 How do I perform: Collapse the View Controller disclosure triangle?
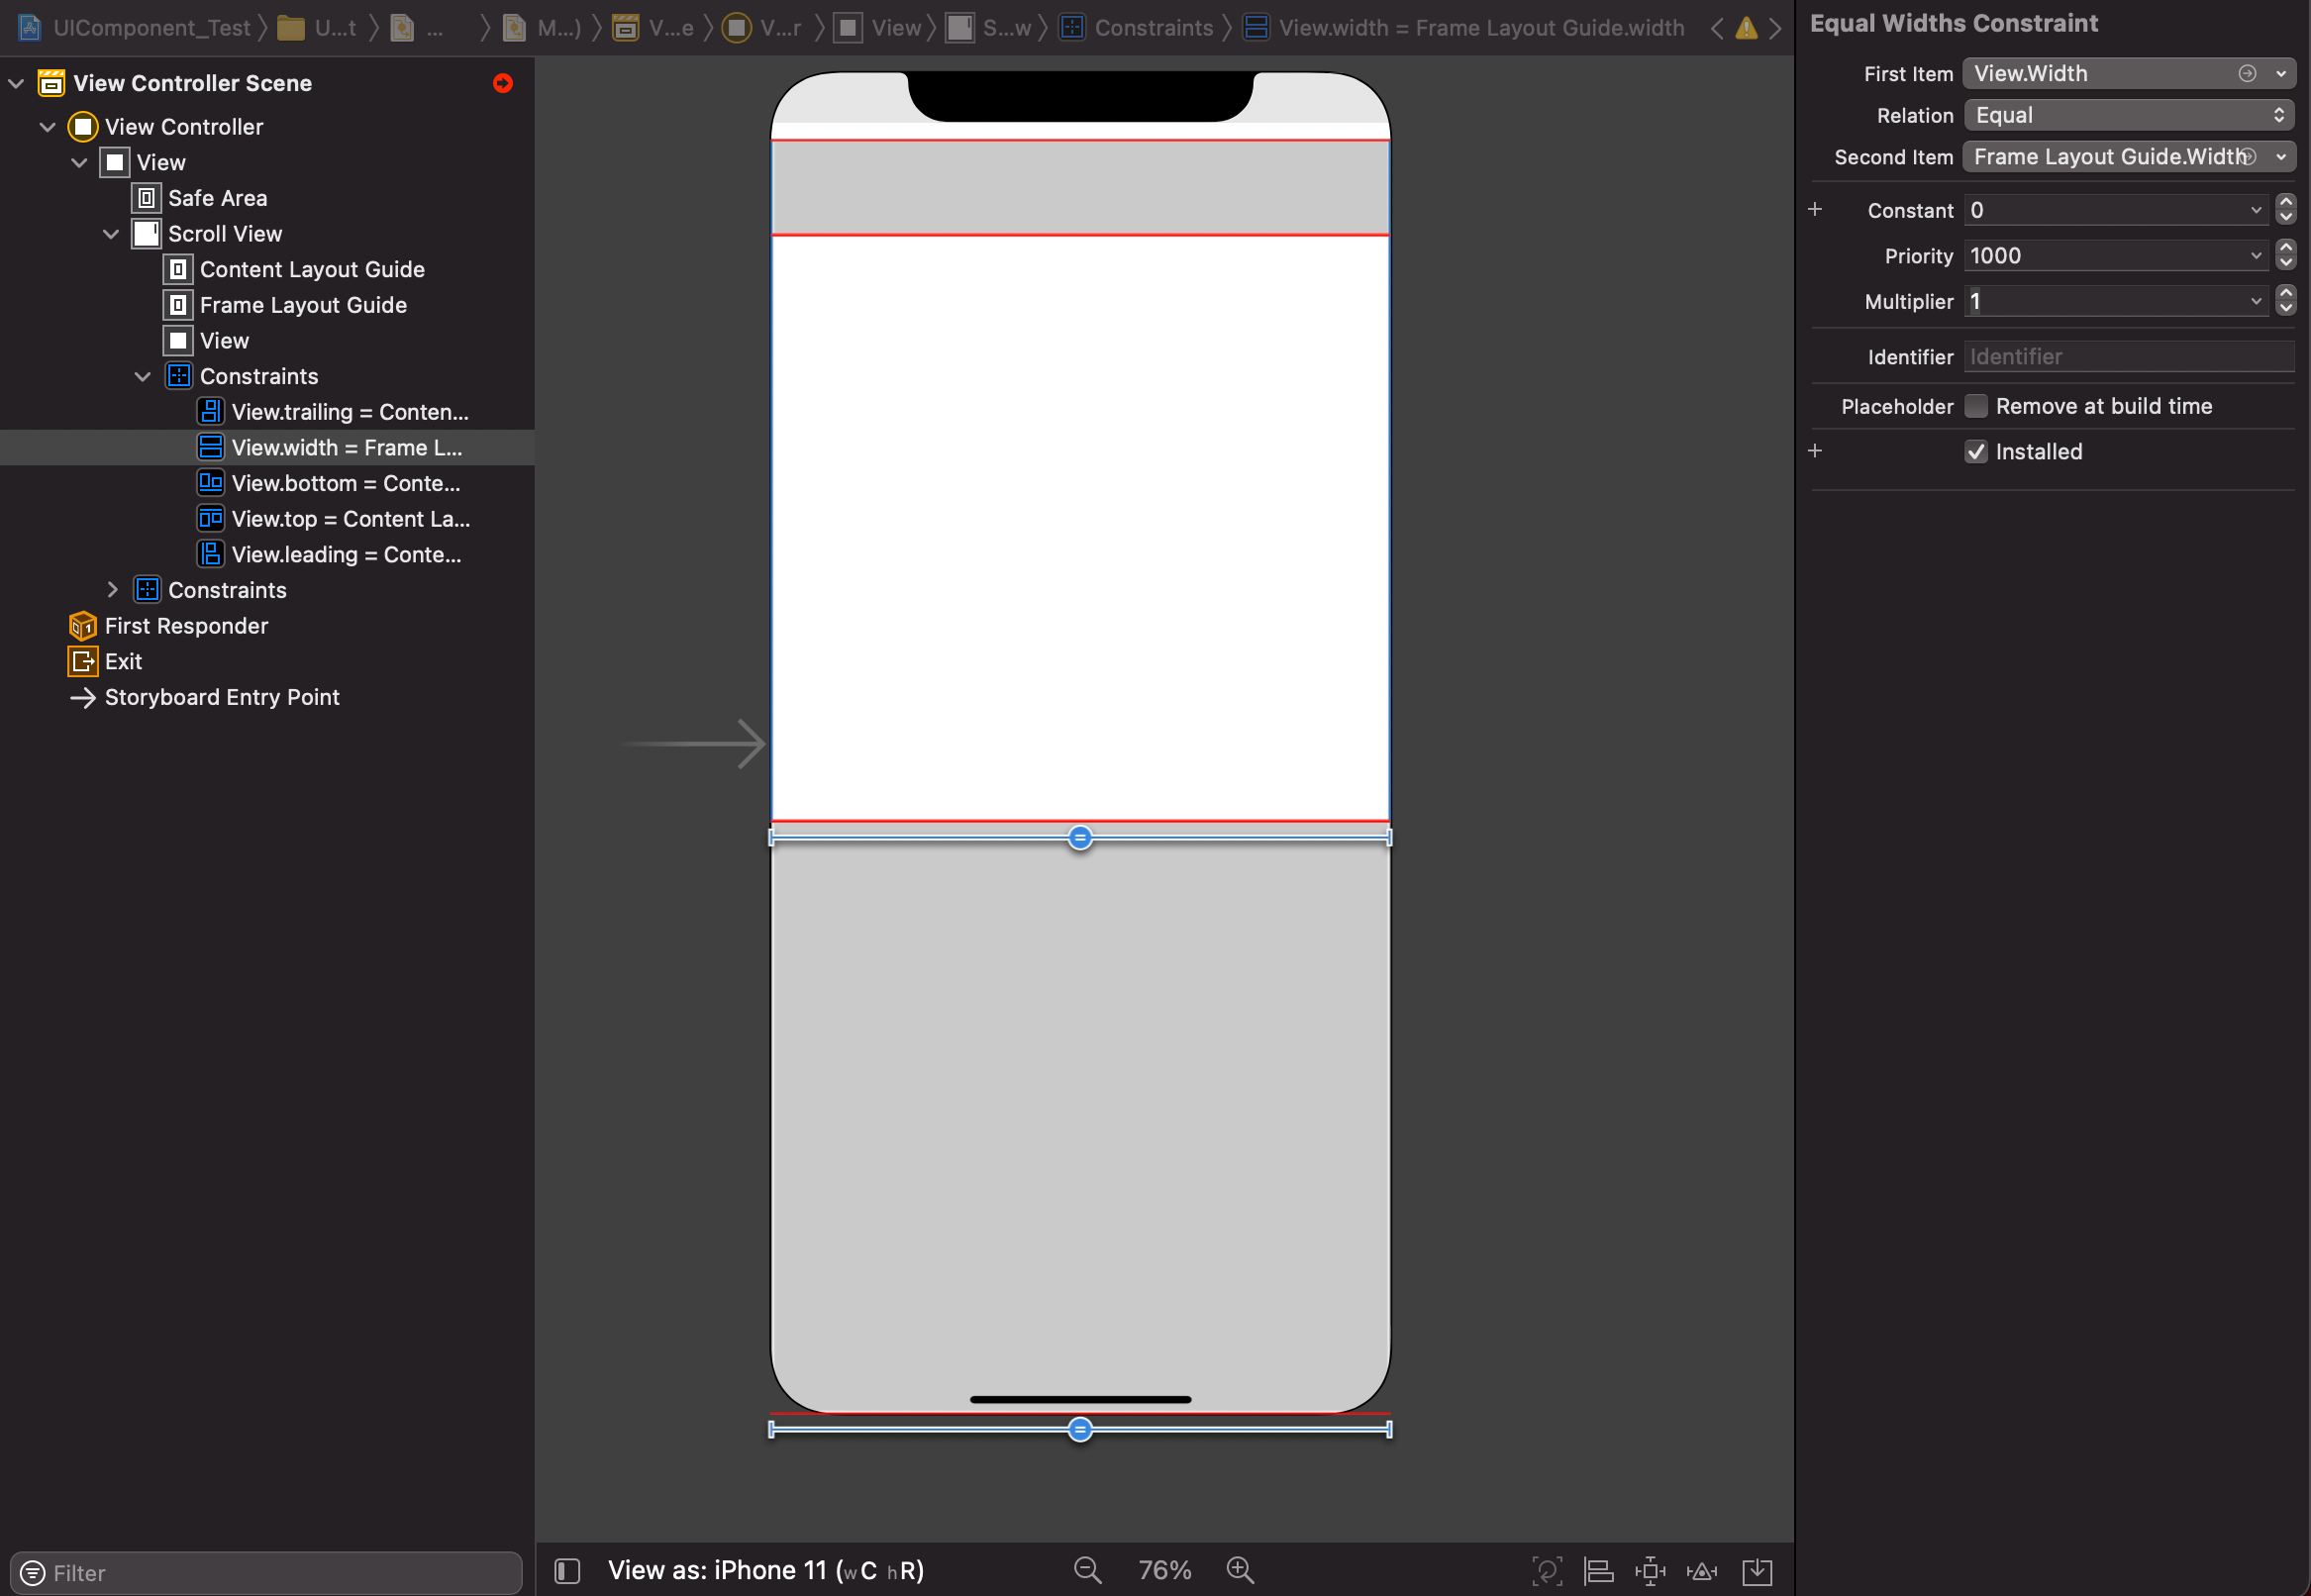click(x=47, y=127)
